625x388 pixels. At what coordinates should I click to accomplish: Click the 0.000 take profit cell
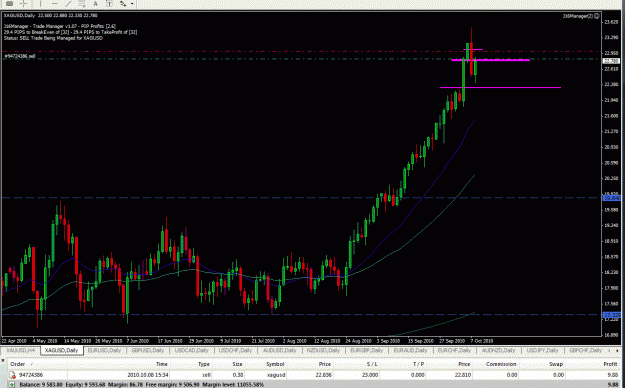click(418, 375)
